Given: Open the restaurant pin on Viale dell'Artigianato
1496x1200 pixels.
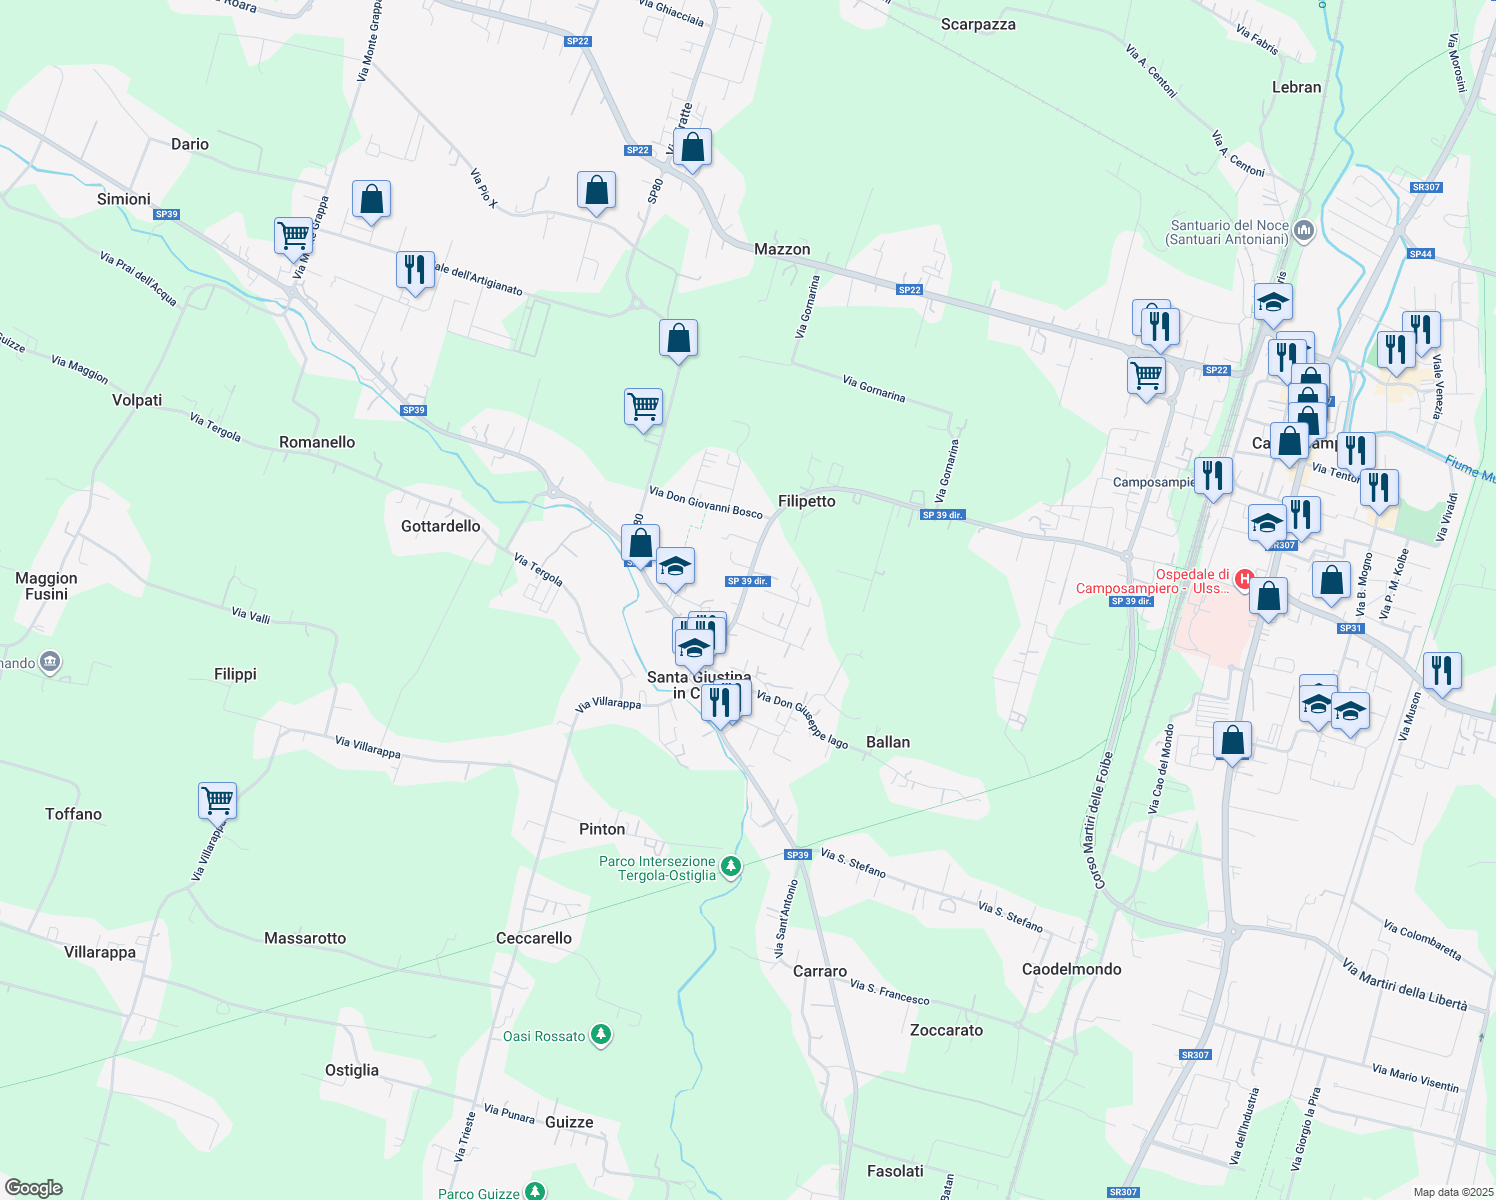Looking at the screenshot, I should click(415, 270).
